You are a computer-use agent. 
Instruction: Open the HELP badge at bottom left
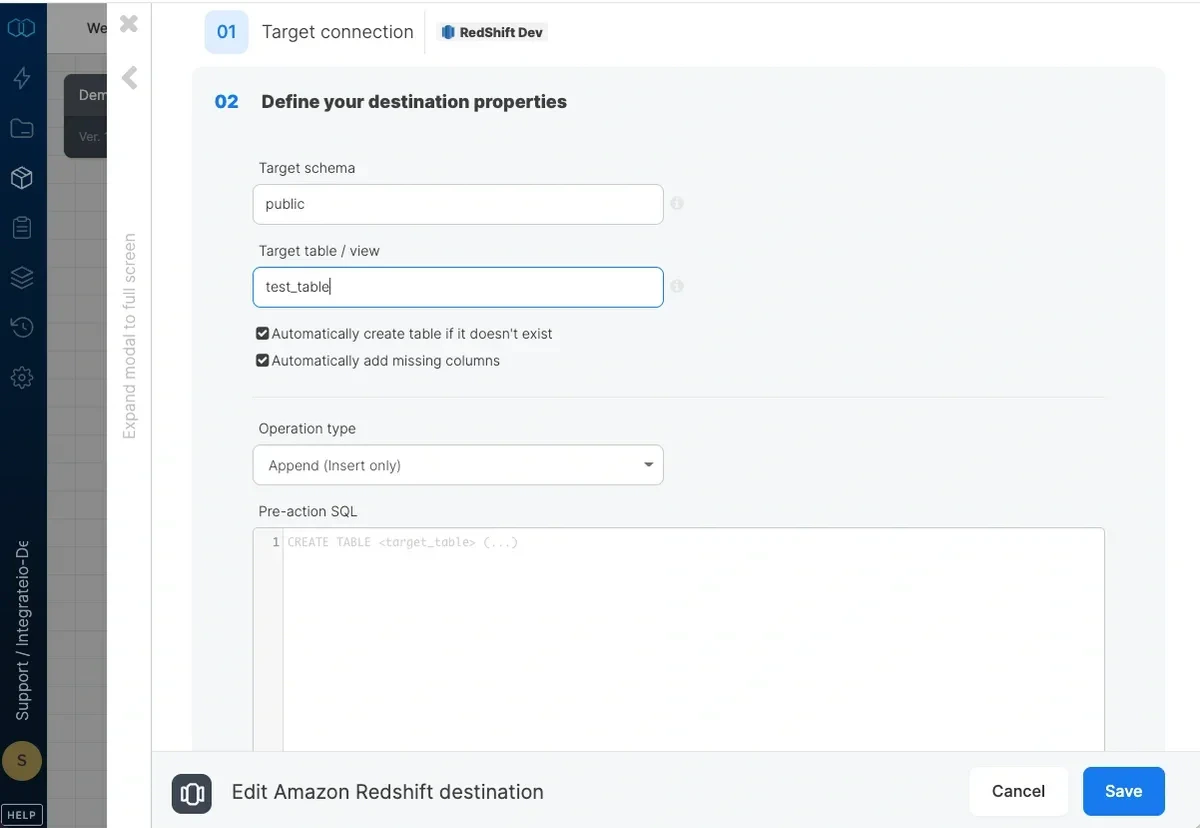21,814
